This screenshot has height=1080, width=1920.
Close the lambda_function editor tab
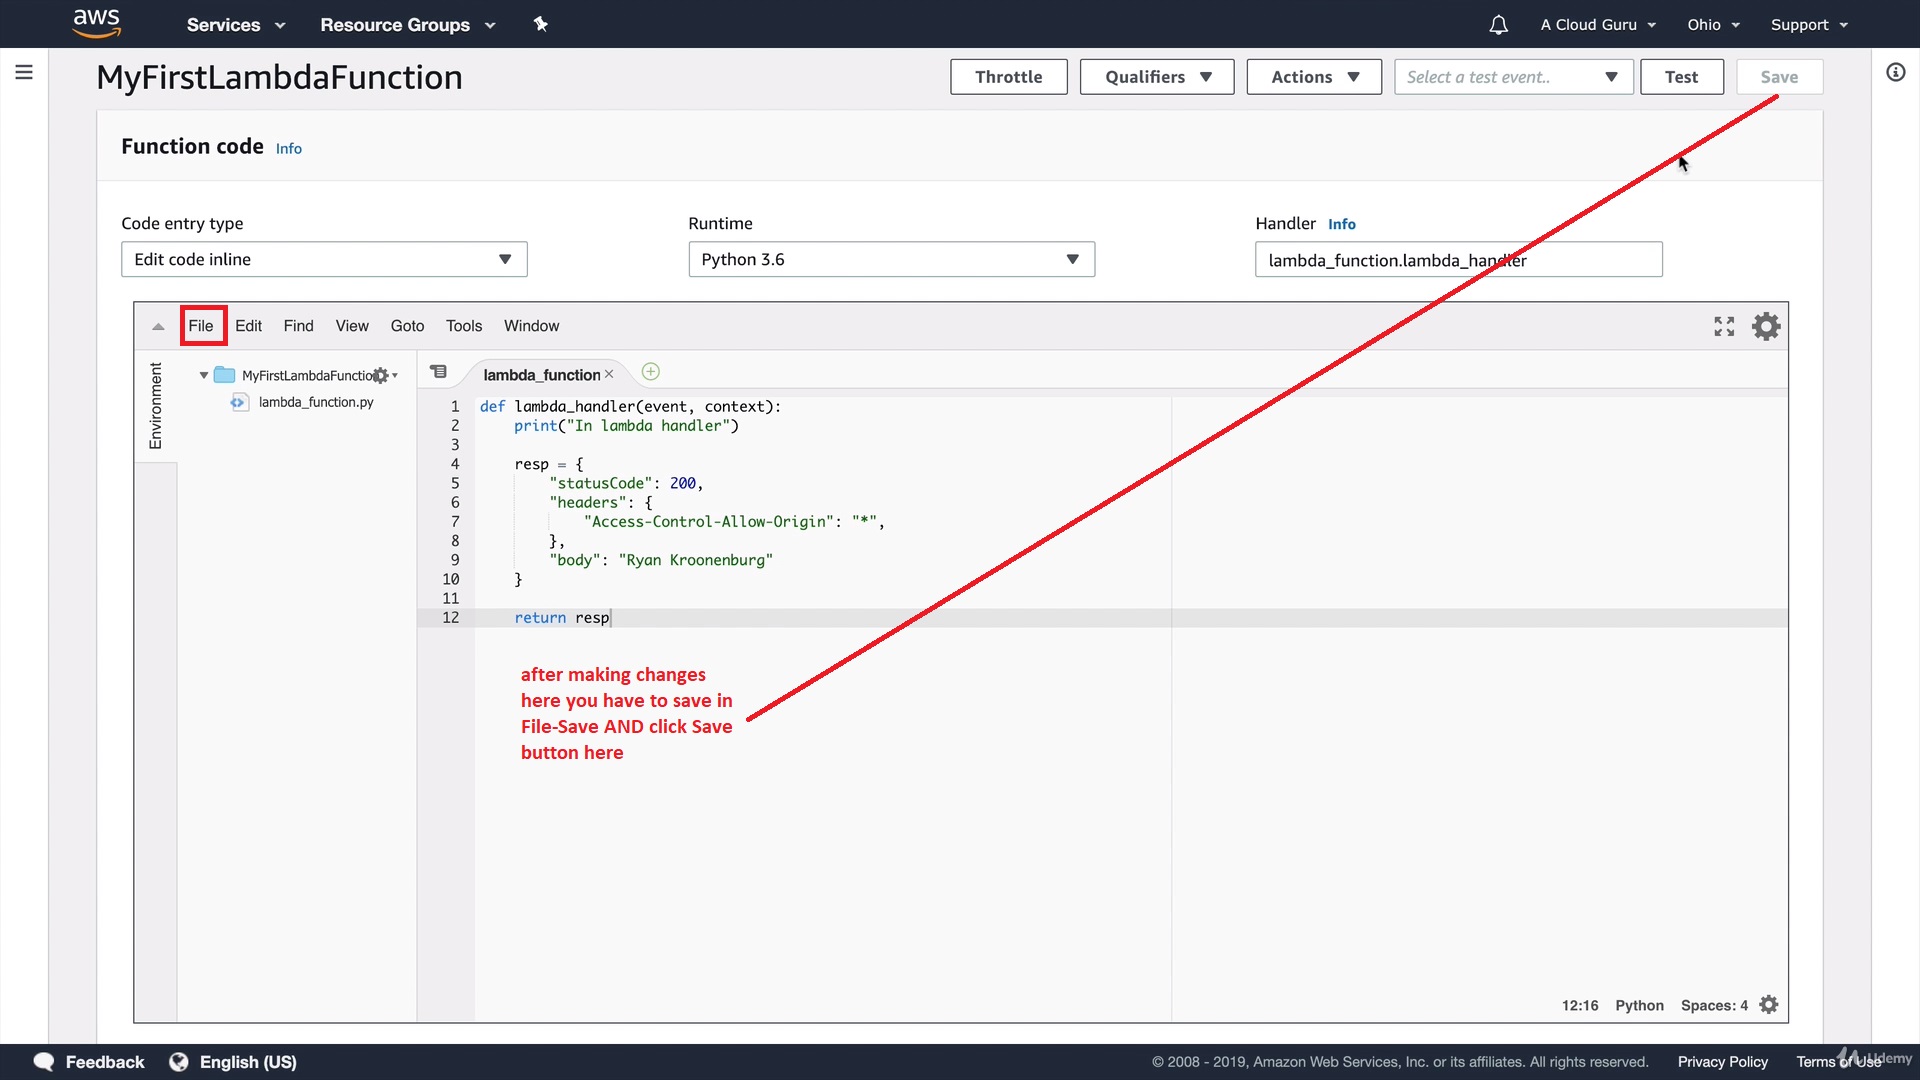(x=609, y=374)
